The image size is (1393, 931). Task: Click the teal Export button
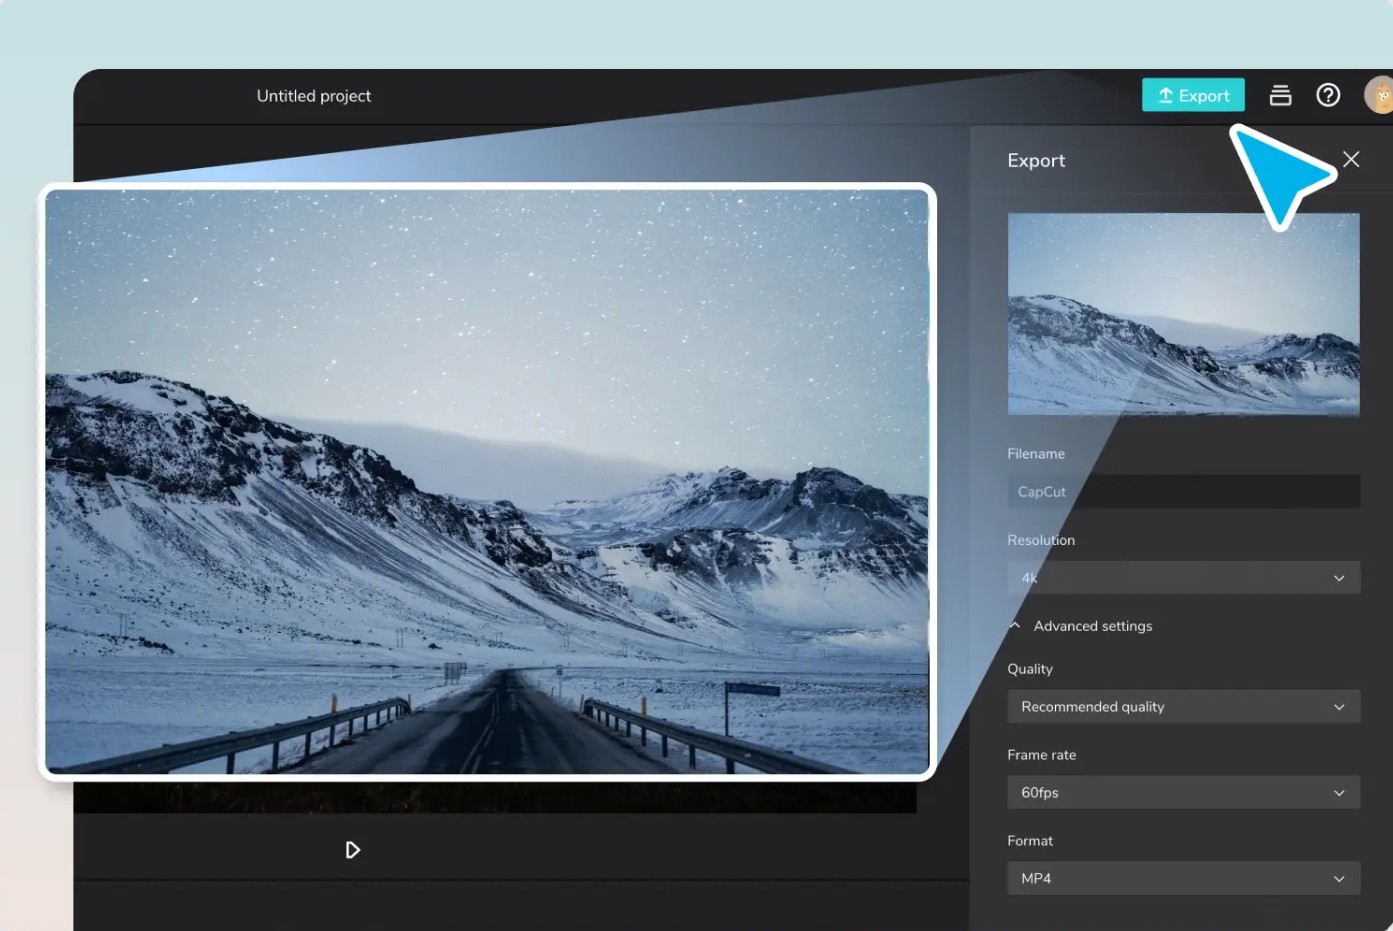(1193, 95)
